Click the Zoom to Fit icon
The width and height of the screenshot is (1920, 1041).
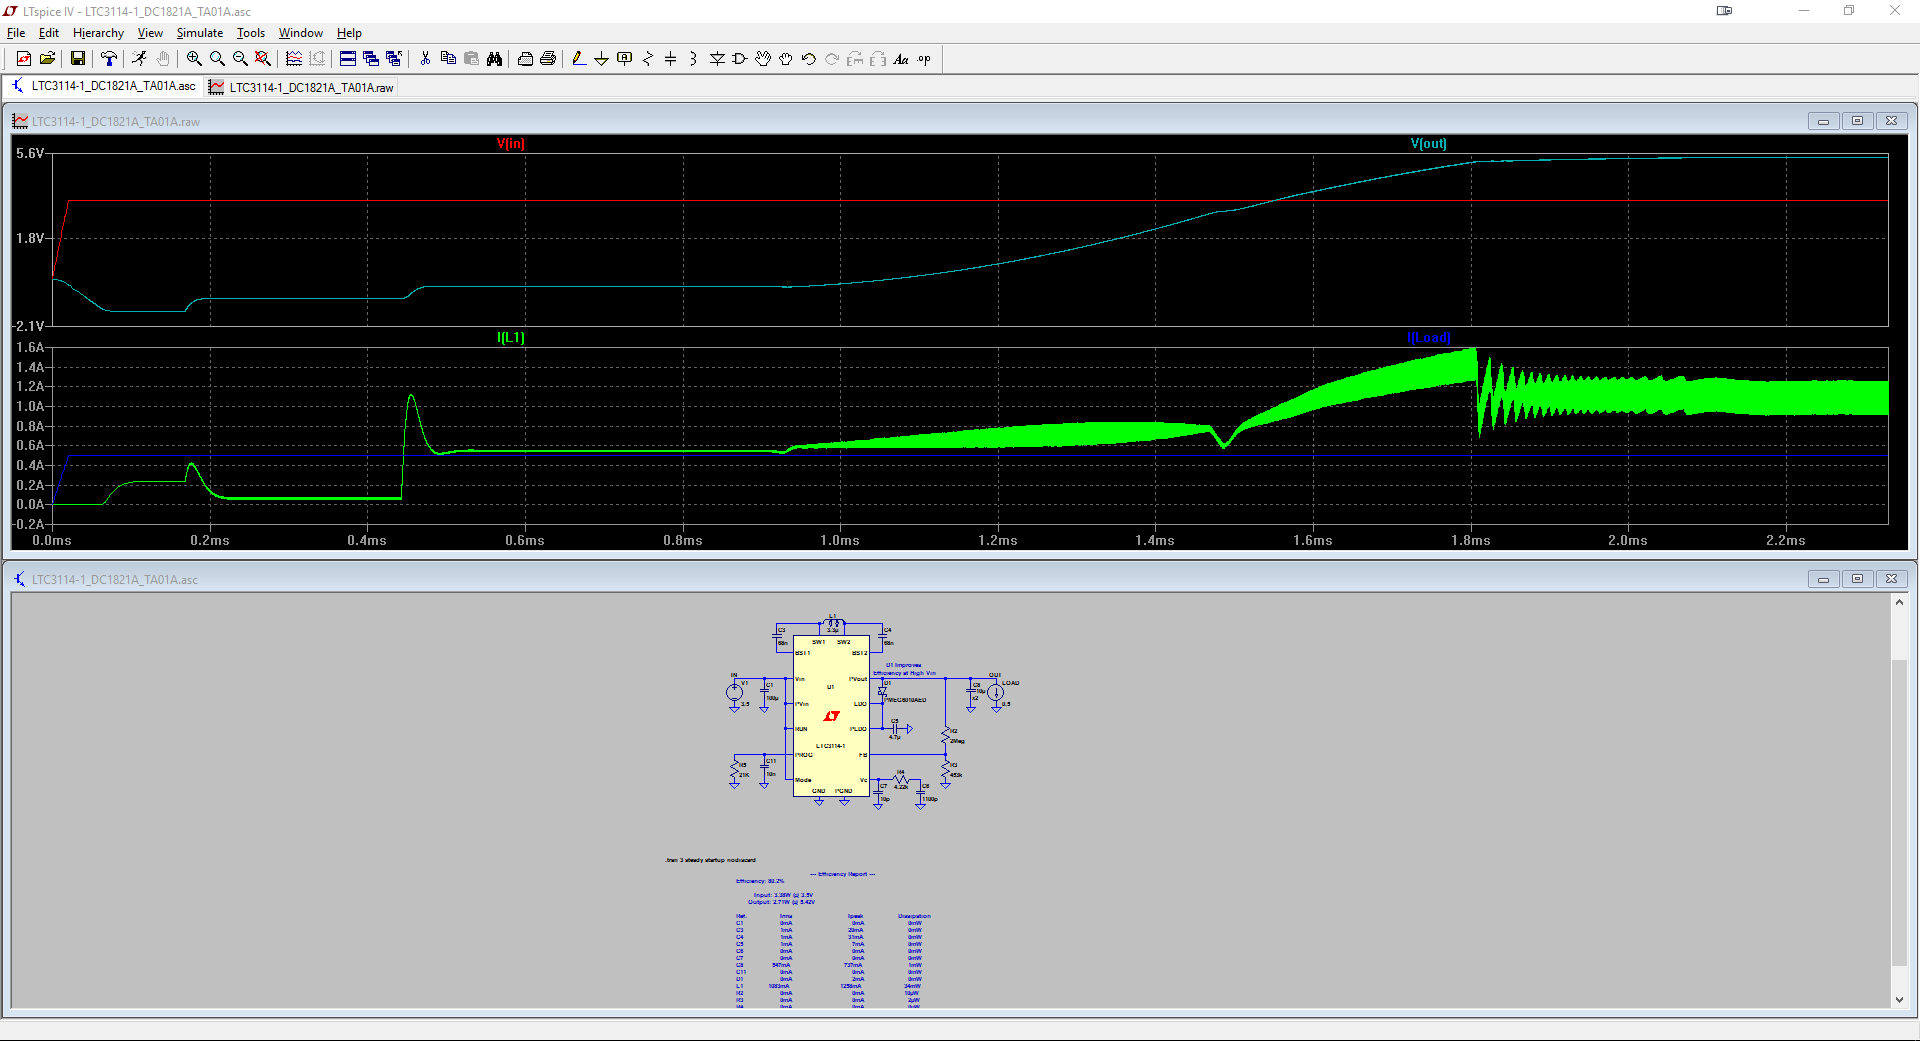pos(263,59)
